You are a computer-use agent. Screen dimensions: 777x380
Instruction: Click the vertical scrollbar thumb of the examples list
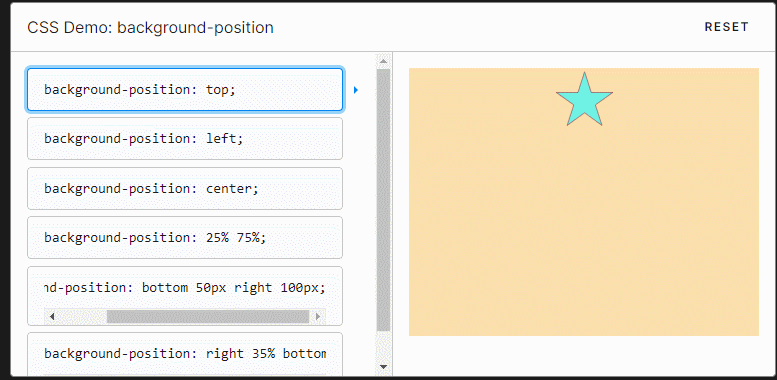(x=384, y=200)
